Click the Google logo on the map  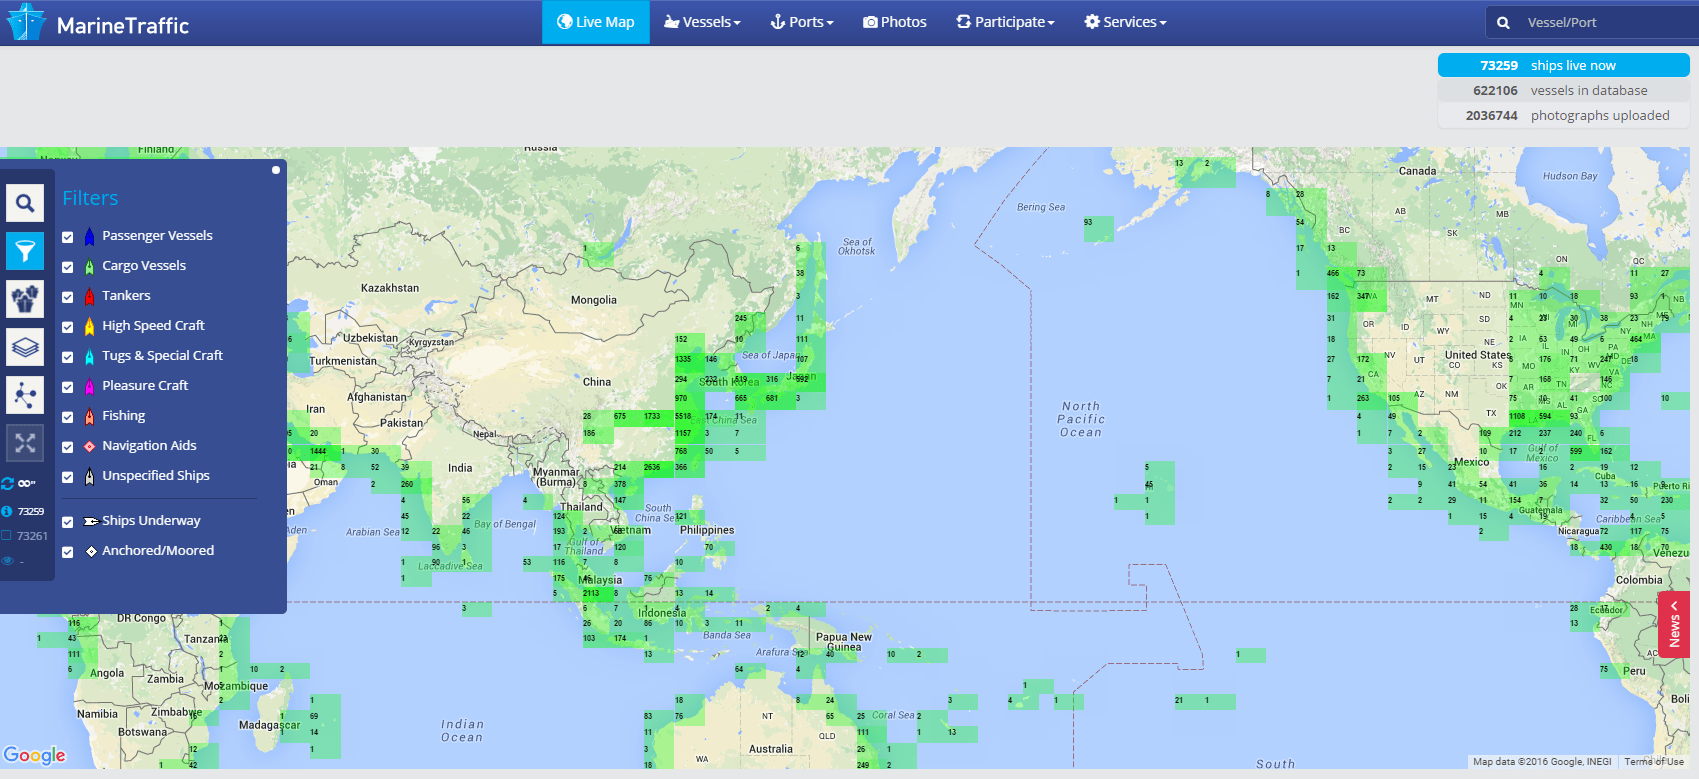(35, 755)
